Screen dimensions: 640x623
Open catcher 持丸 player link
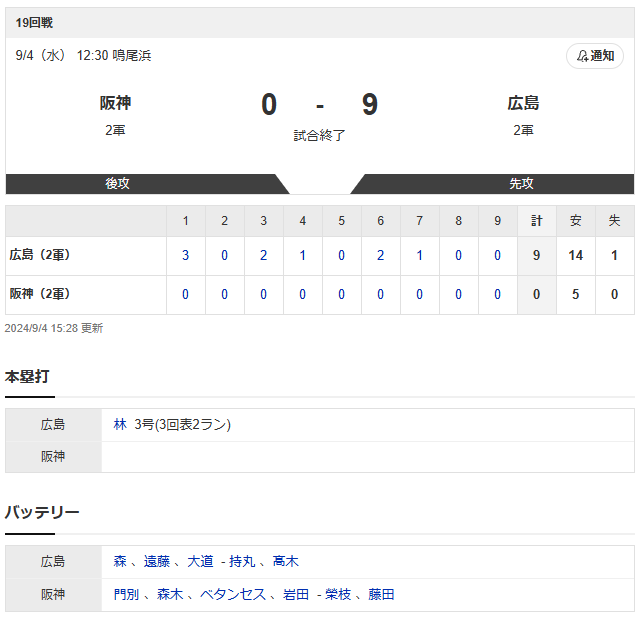point(242,561)
